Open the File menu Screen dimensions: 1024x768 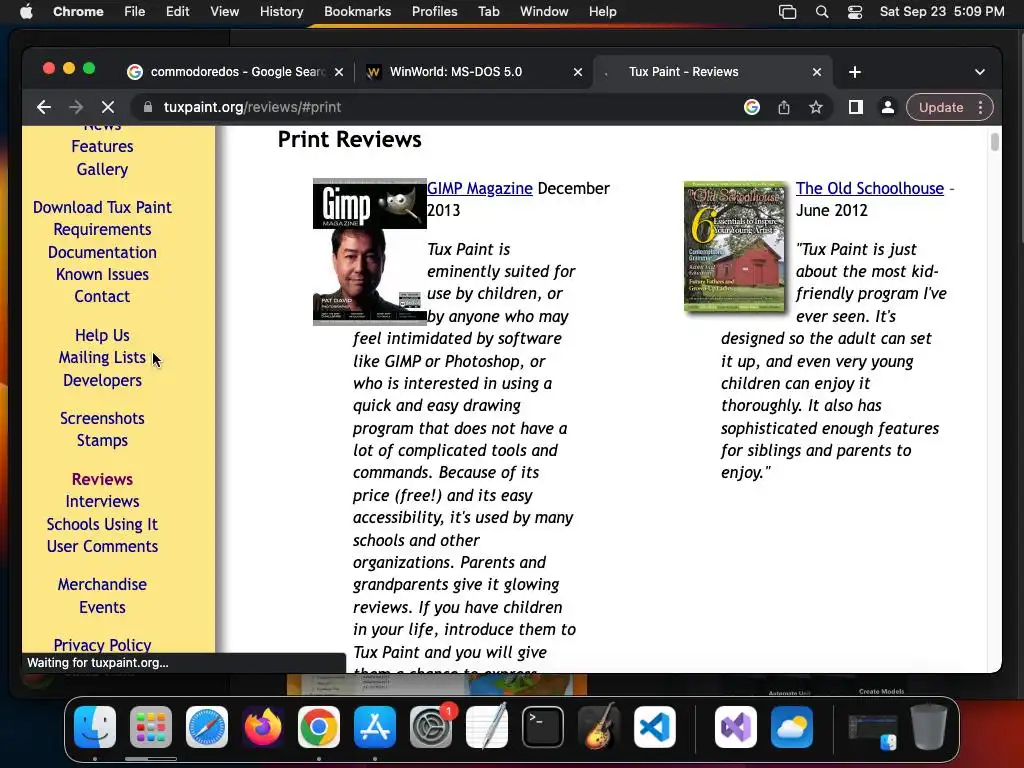[135, 12]
